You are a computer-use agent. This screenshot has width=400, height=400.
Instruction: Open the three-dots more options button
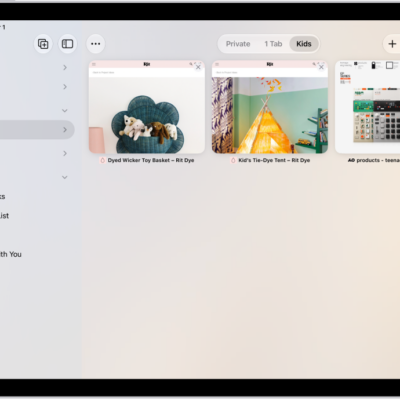pos(96,44)
